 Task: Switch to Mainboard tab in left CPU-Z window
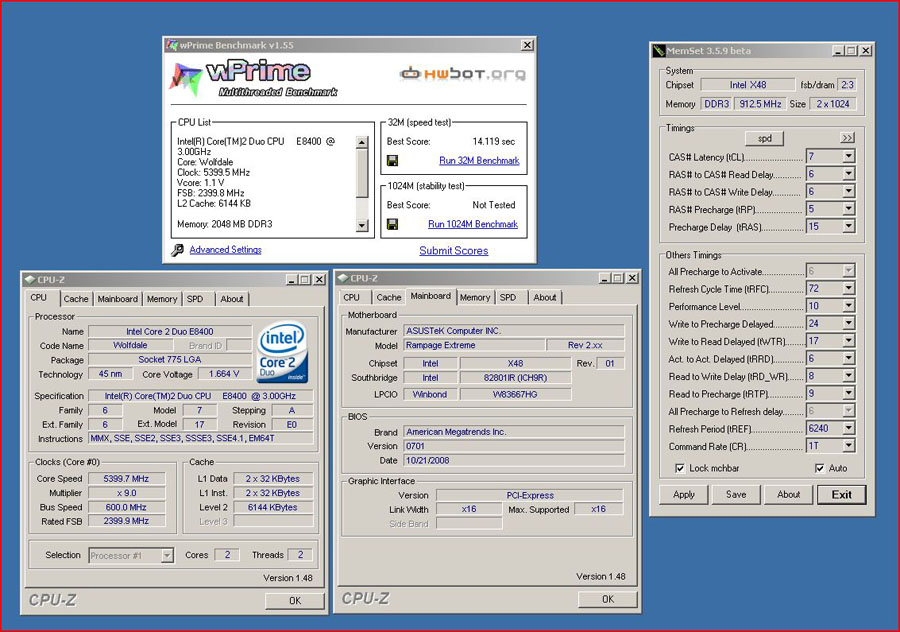tap(118, 299)
